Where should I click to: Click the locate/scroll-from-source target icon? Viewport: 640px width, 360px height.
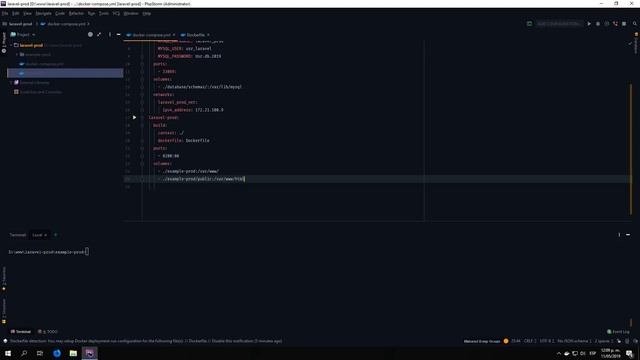coord(90,35)
